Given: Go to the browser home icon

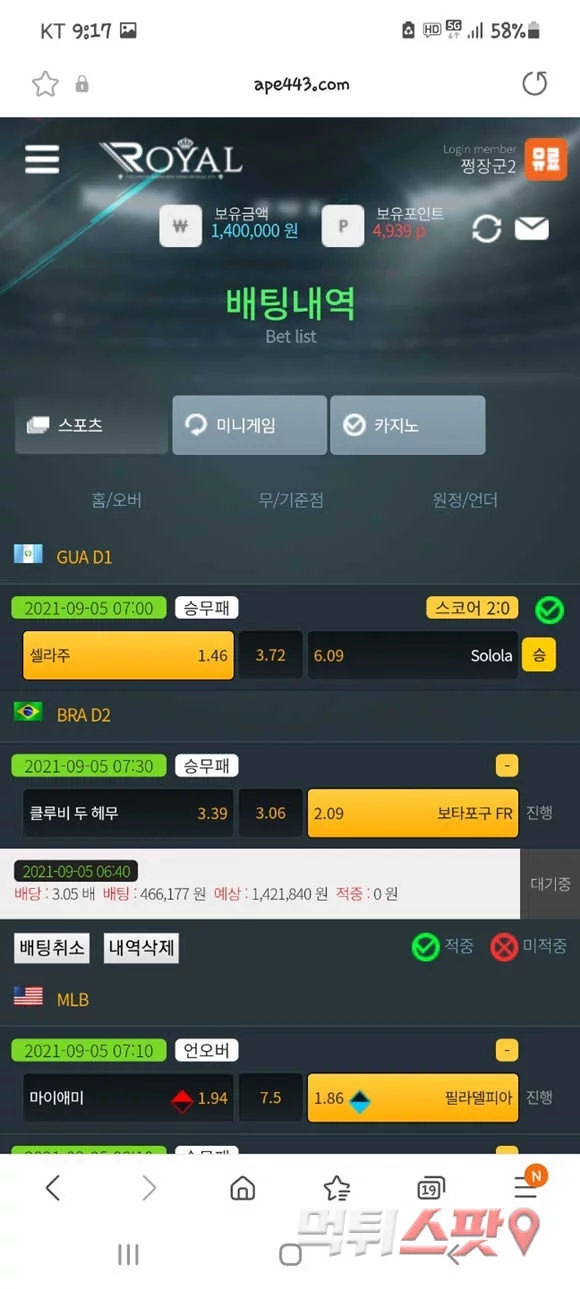Looking at the screenshot, I should [x=242, y=1188].
